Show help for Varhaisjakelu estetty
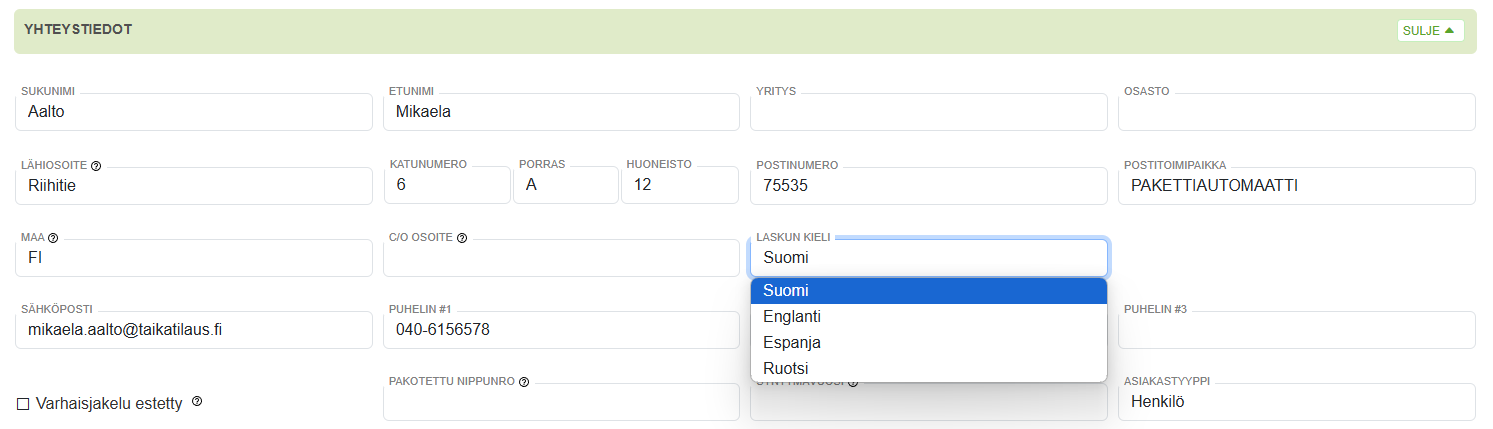 pos(197,401)
